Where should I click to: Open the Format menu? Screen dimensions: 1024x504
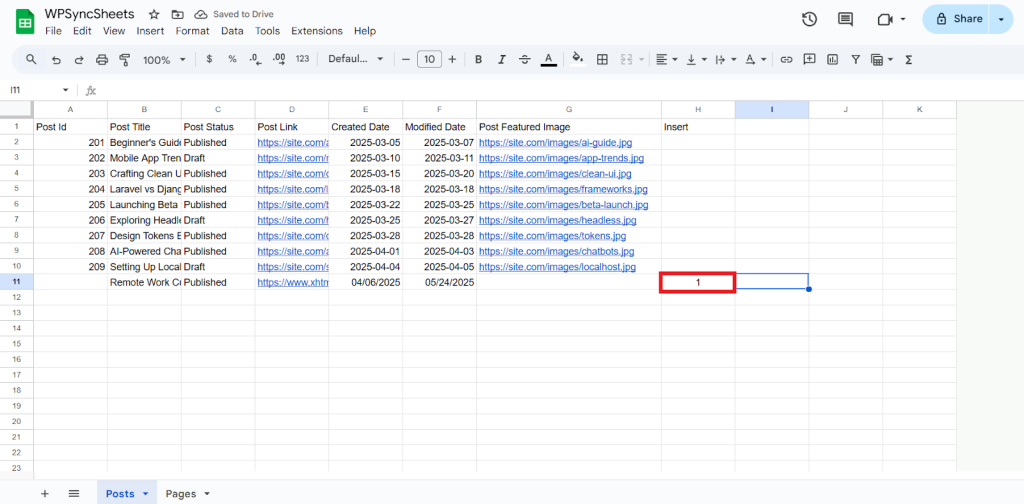193,31
